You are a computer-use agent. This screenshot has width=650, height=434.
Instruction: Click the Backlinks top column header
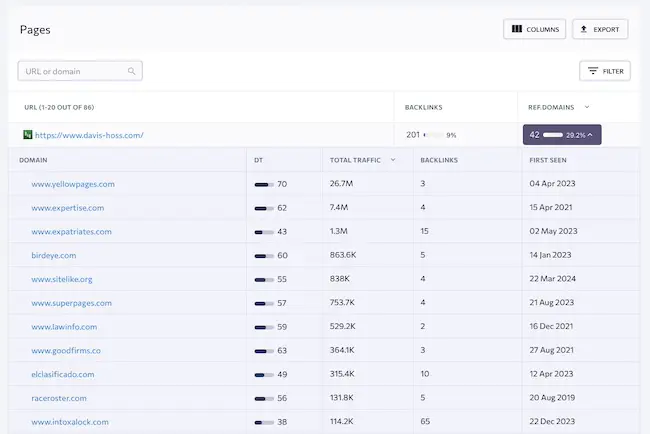[x=423, y=107]
